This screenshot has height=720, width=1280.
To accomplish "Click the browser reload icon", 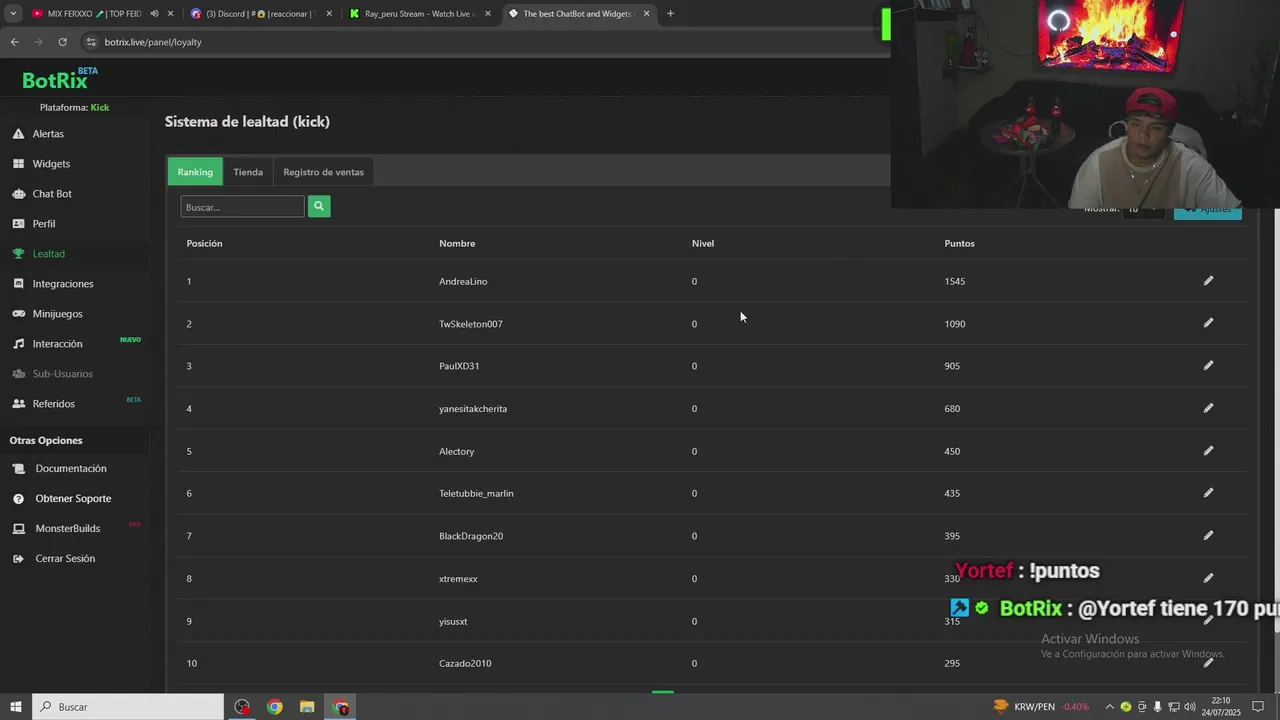I will click(x=62, y=42).
